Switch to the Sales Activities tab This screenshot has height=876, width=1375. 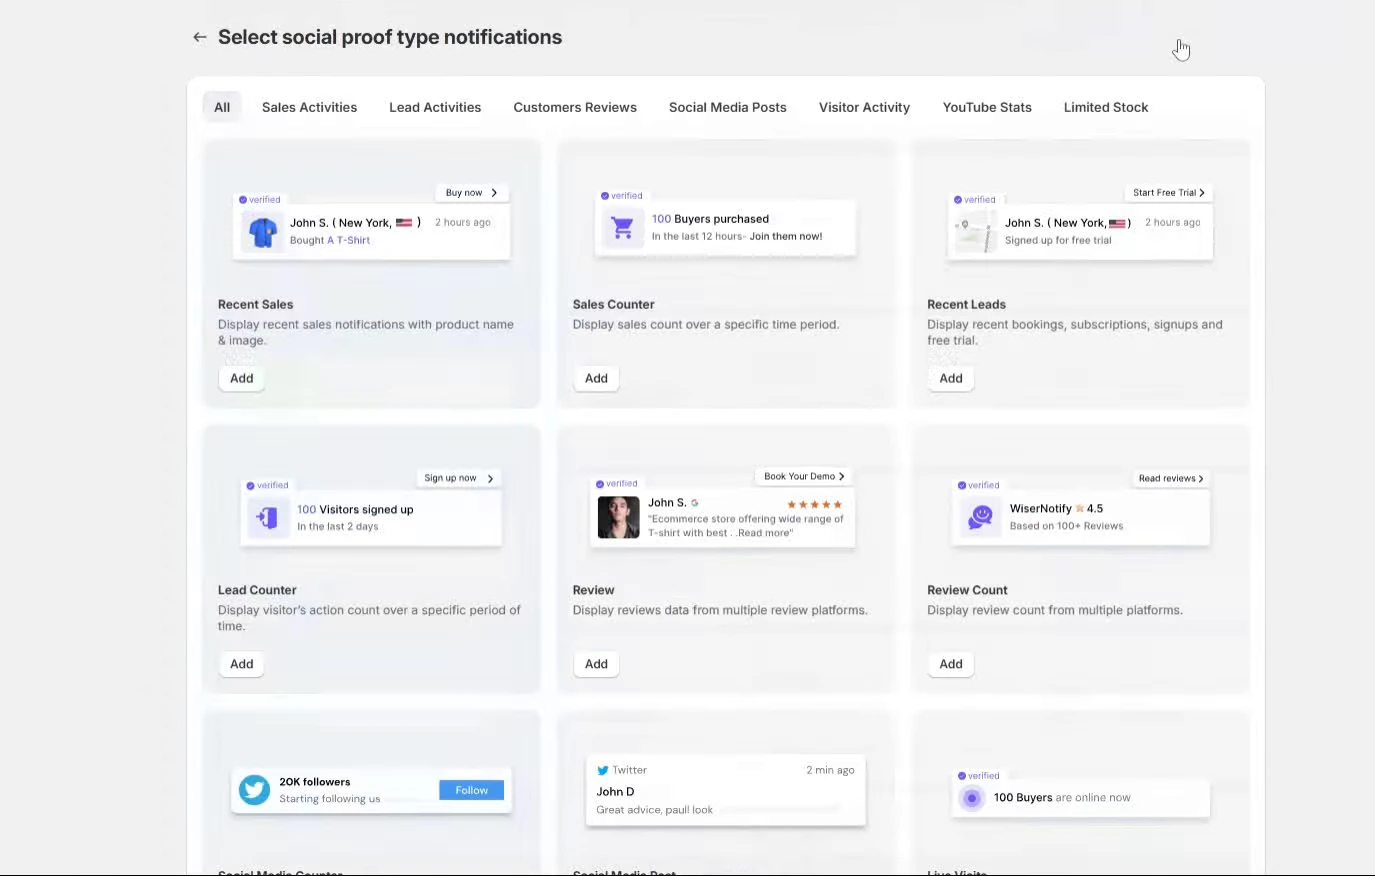pos(309,107)
